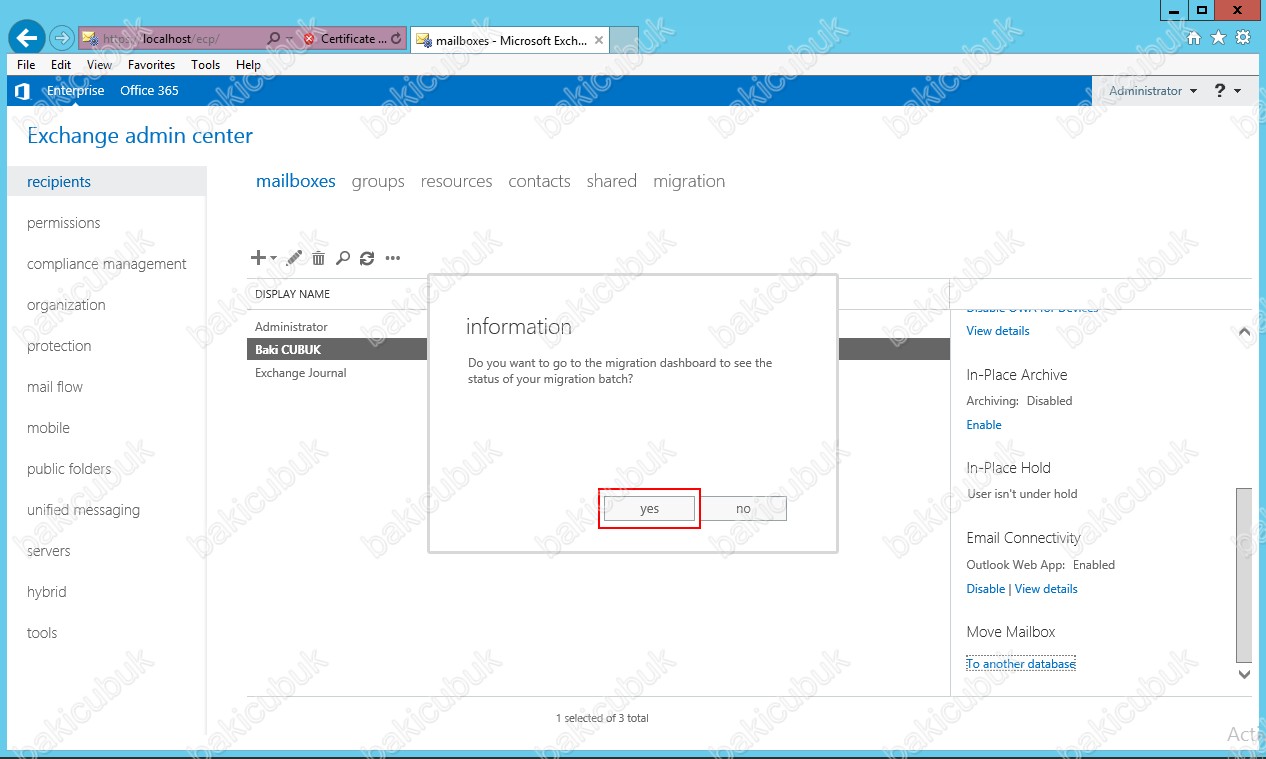Click the yes button in information dialog
Screen dimensions: 1266x759
click(649, 509)
